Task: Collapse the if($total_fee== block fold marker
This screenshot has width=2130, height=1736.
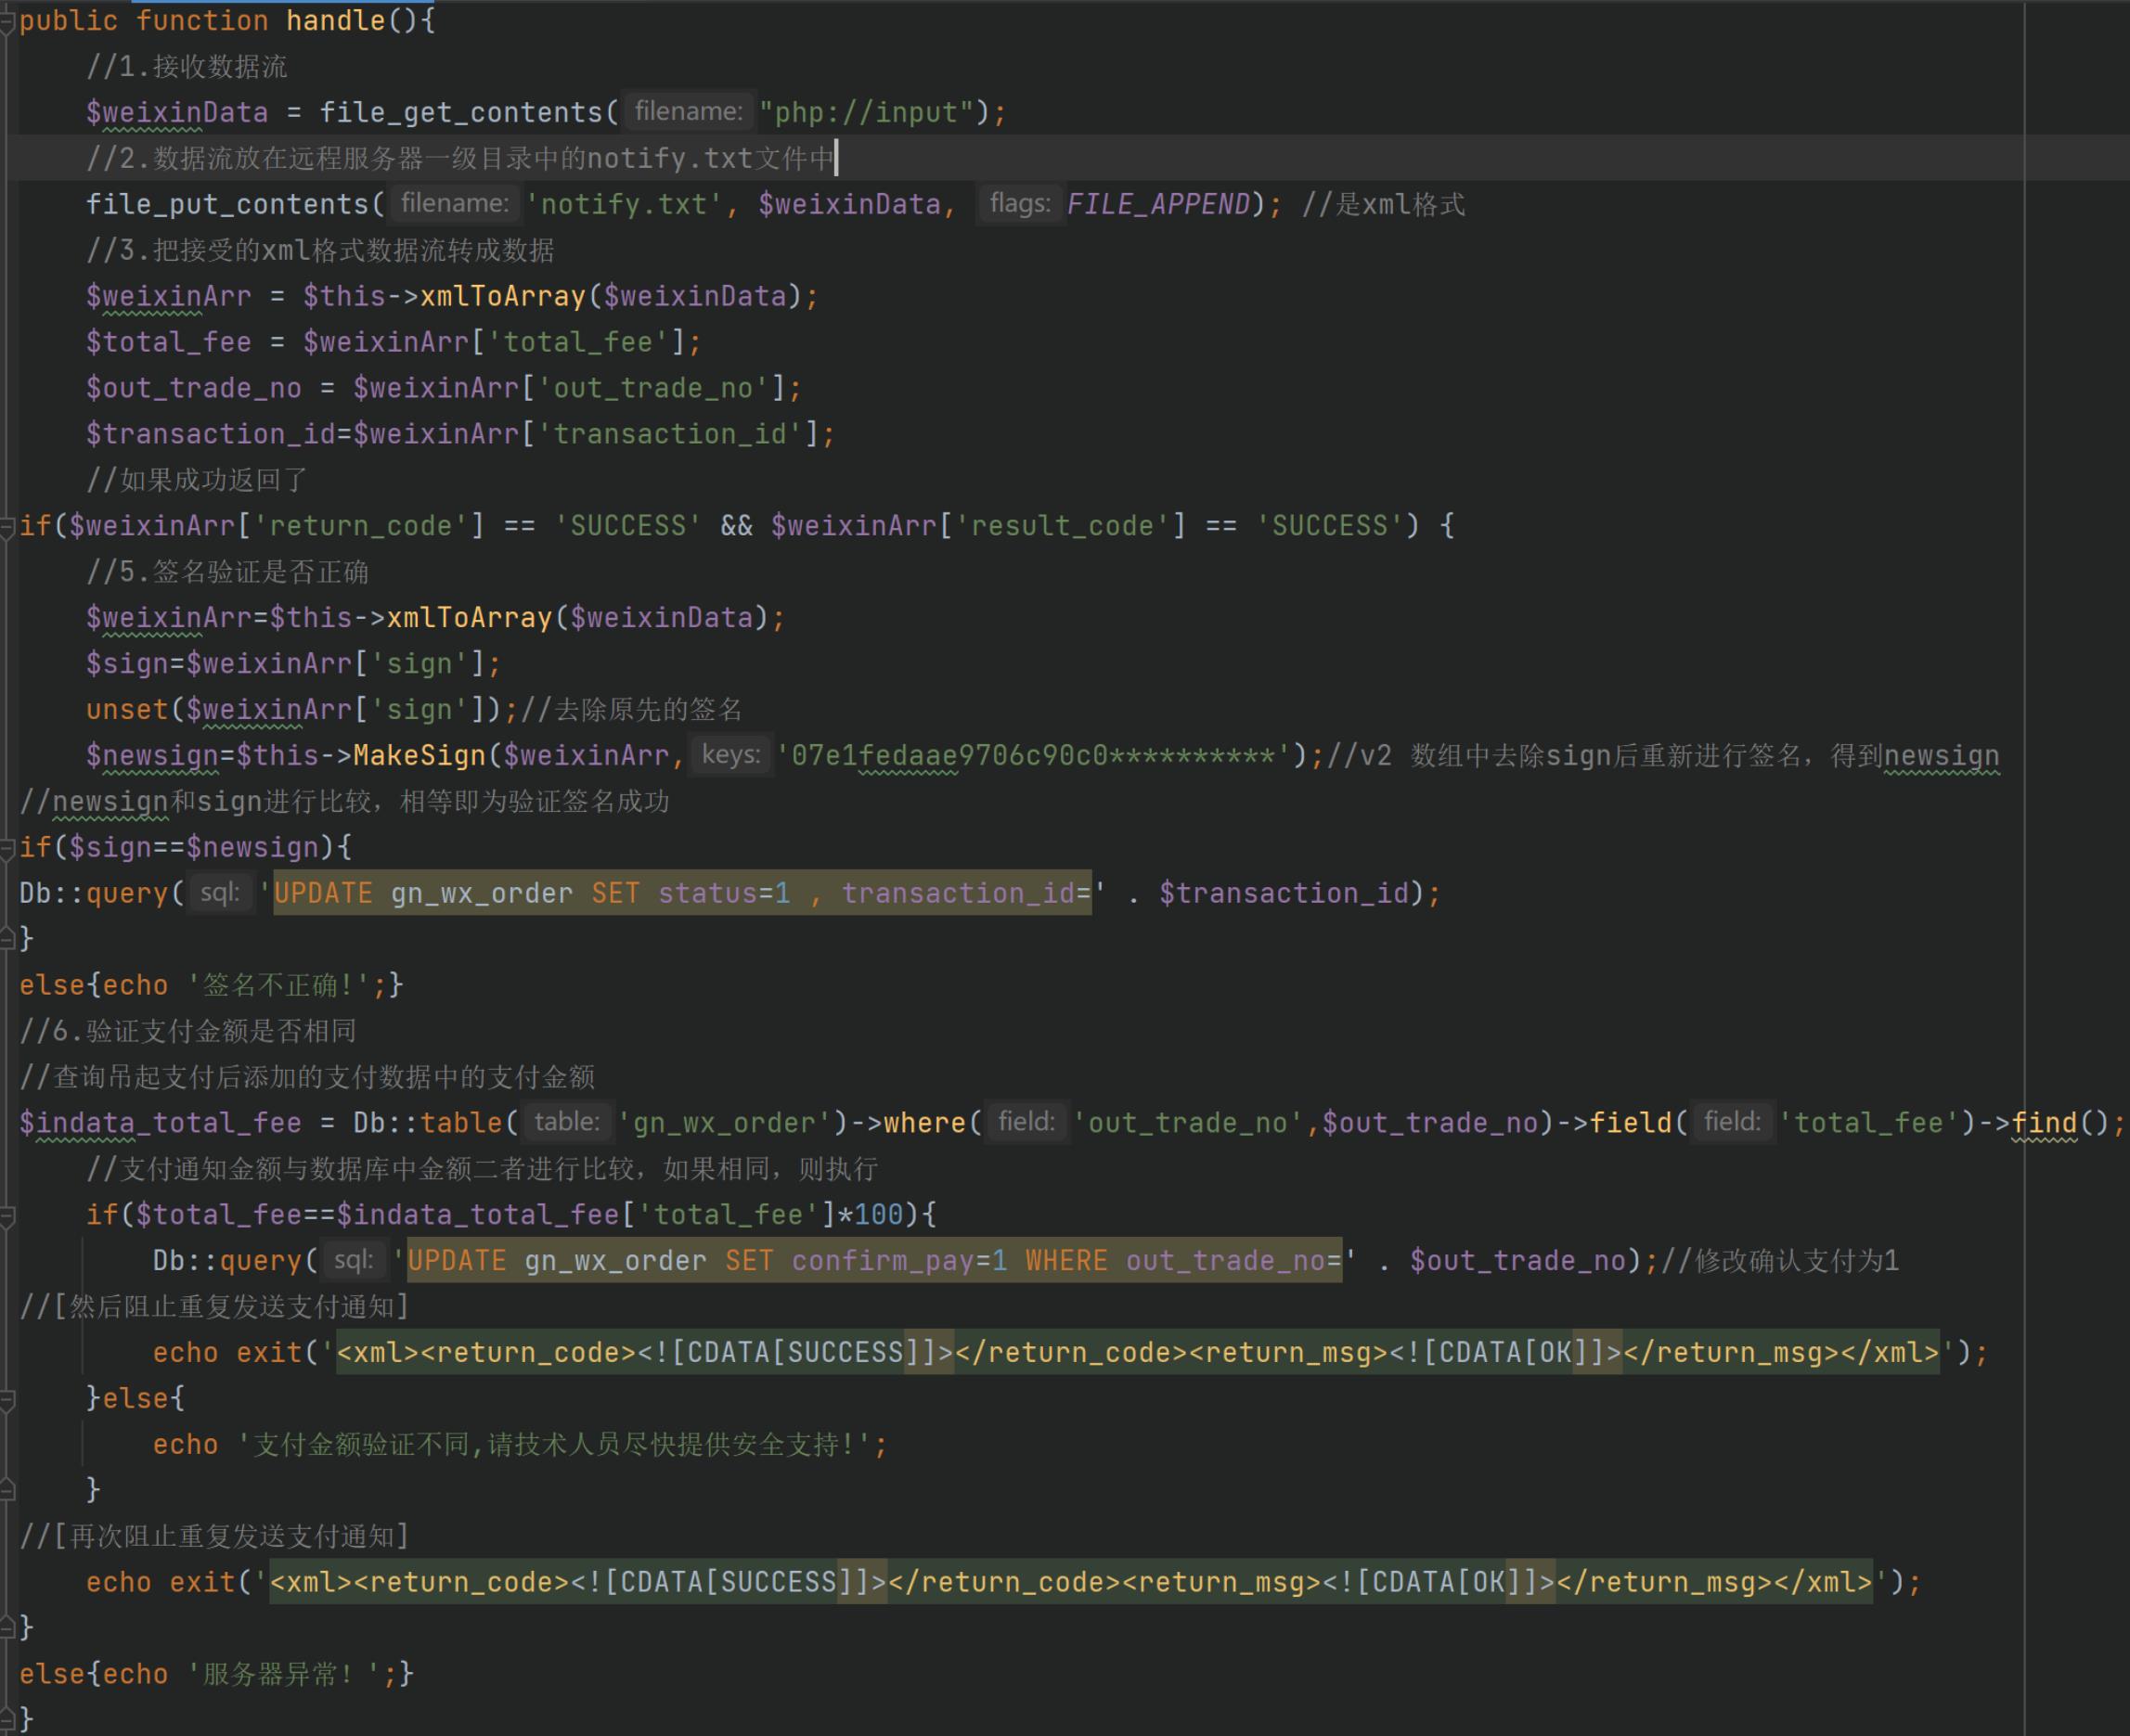Action: click(6, 1215)
